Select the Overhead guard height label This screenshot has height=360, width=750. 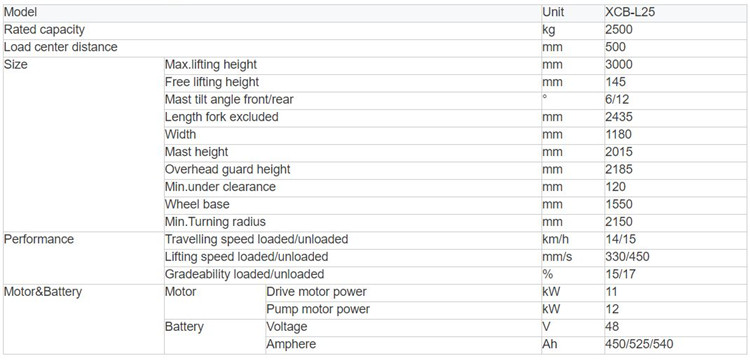(x=227, y=169)
